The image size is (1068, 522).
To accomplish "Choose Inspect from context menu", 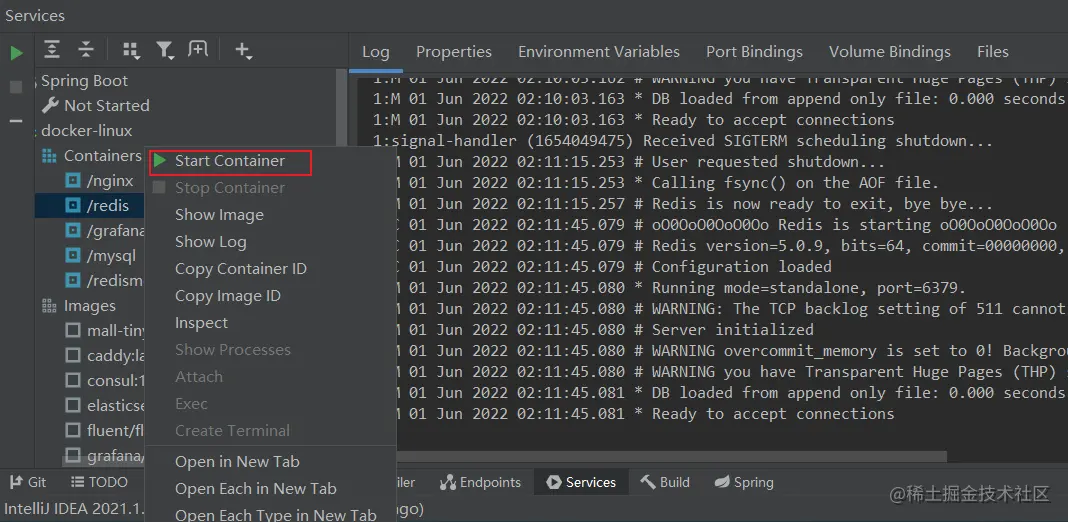I will click(201, 323).
